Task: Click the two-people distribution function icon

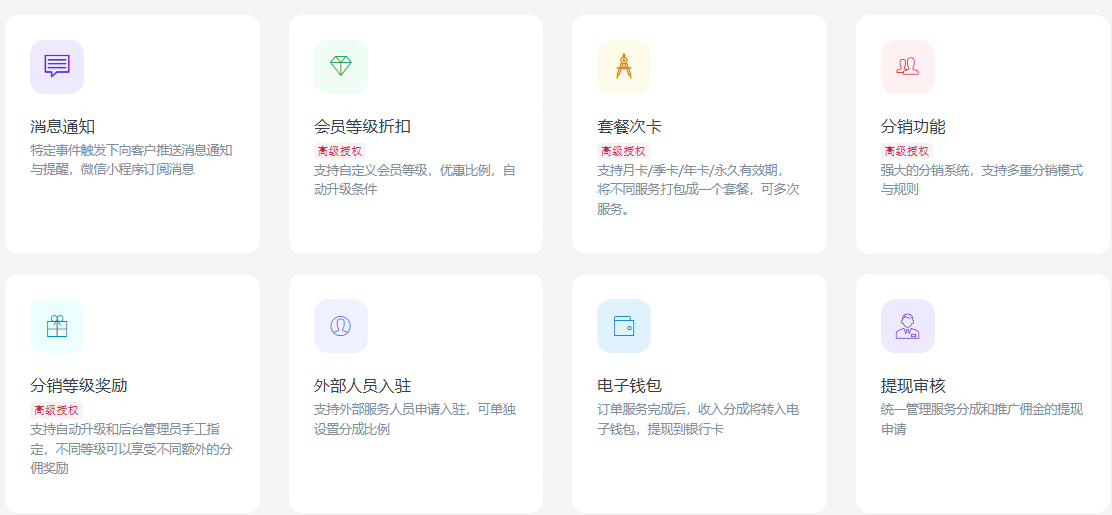Action: (x=908, y=66)
